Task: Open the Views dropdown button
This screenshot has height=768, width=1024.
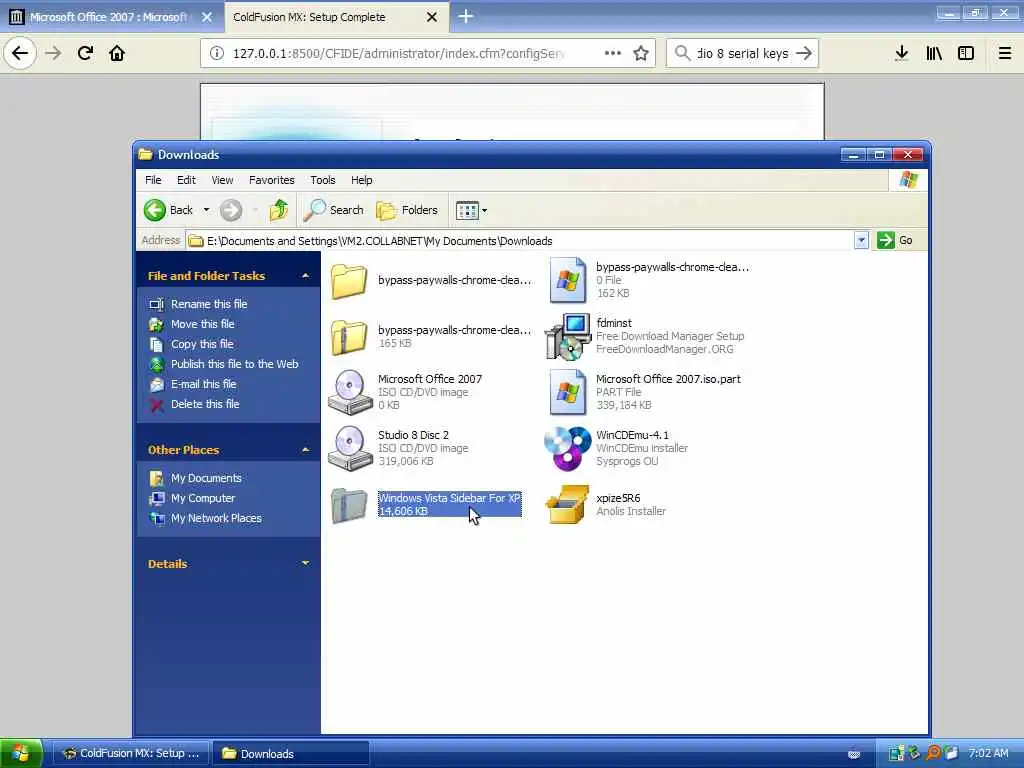Action: tap(471, 210)
